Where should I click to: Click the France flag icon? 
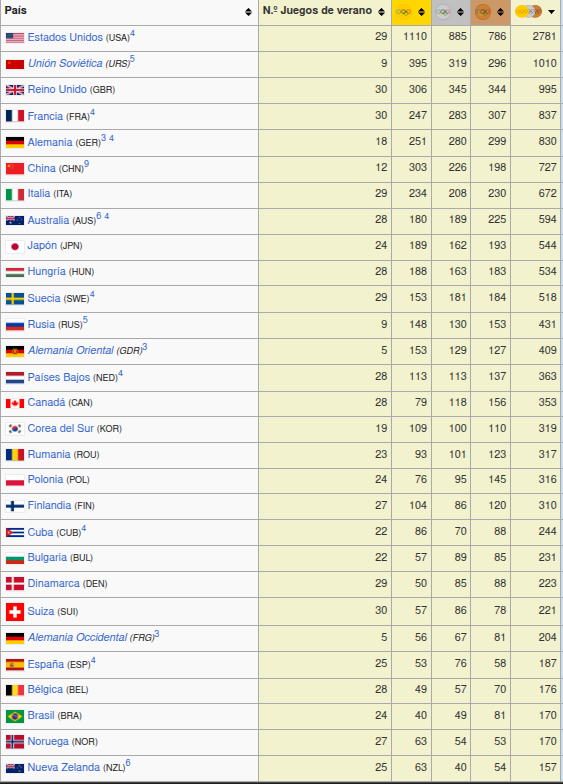(x=15, y=116)
